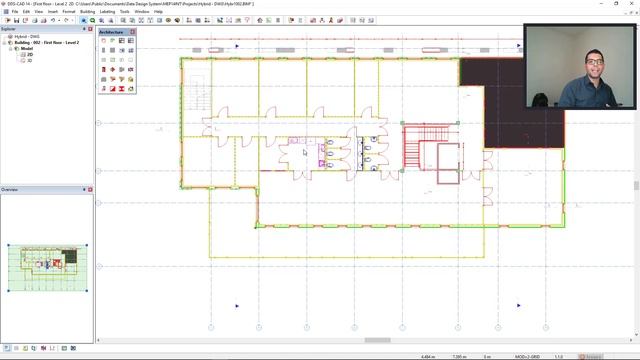Screen dimensions: 640x360
Task: Open the Edit menu
Action: coord(26,11)
